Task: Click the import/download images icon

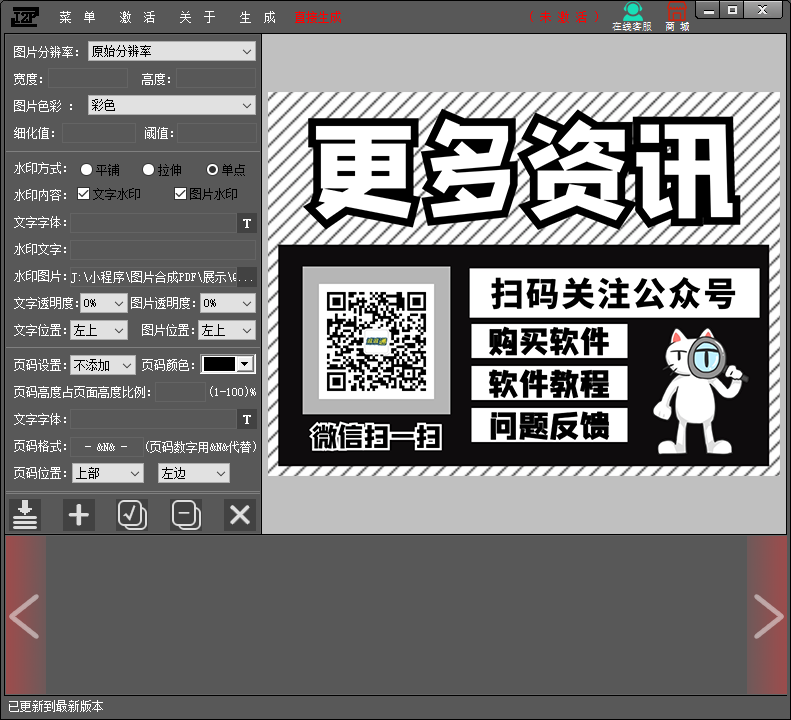Action: (25, 514)
